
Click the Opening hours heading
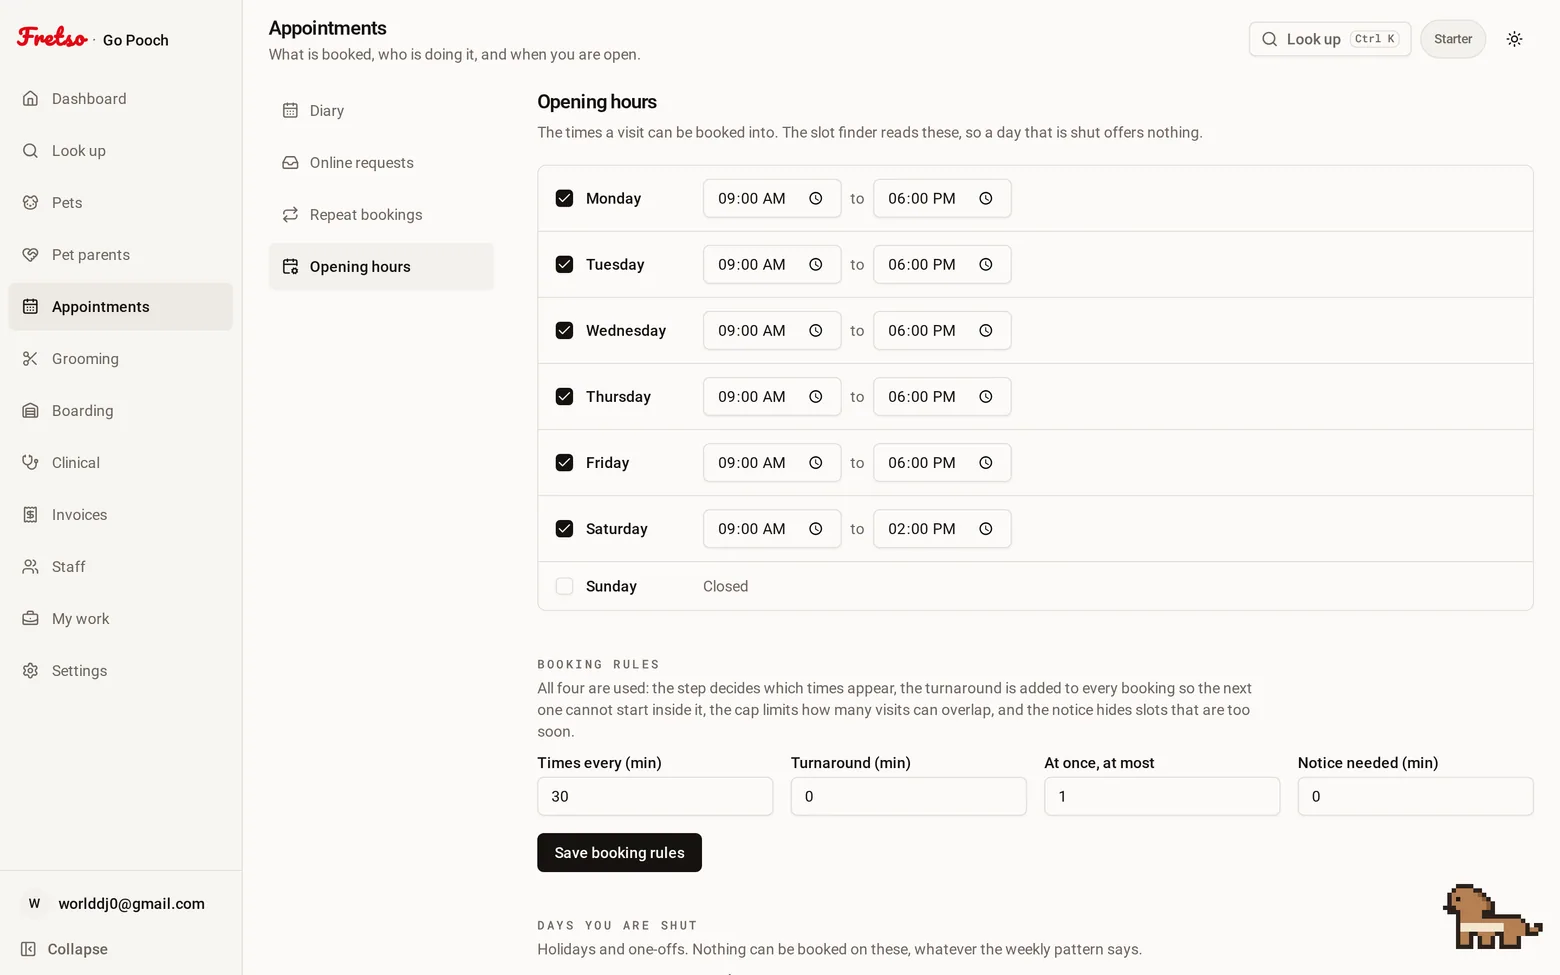597,102
